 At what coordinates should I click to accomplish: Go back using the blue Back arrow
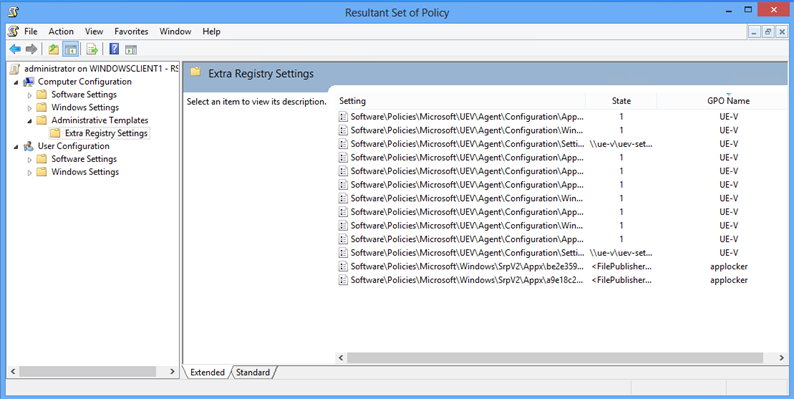15,49
